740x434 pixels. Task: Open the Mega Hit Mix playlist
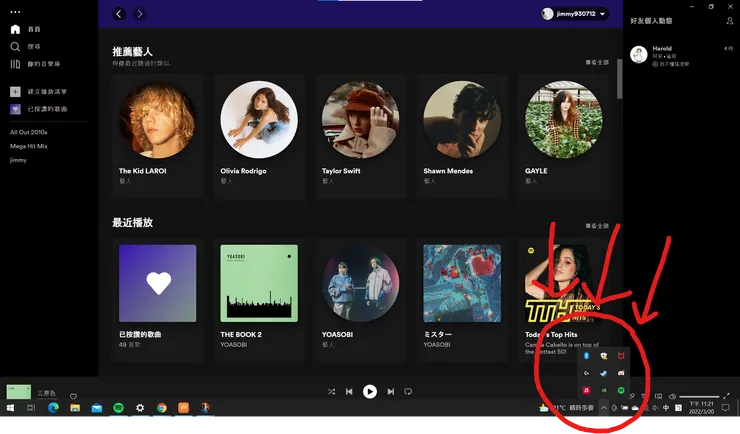pos(29,146)
